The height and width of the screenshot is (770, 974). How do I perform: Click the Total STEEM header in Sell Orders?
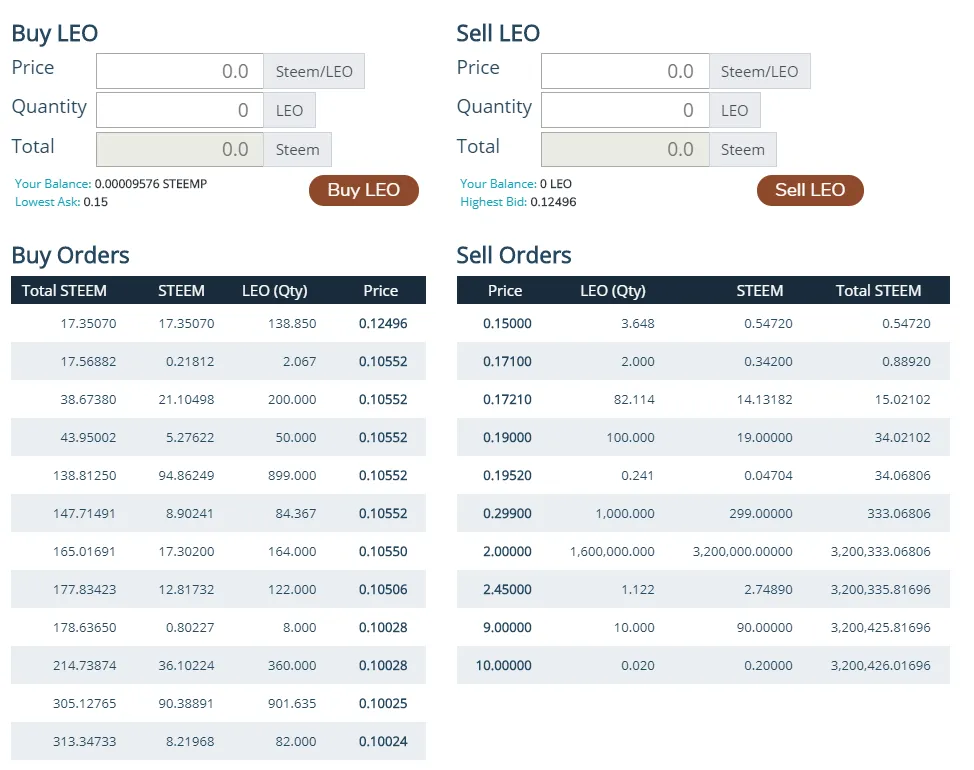coord(878,291)
